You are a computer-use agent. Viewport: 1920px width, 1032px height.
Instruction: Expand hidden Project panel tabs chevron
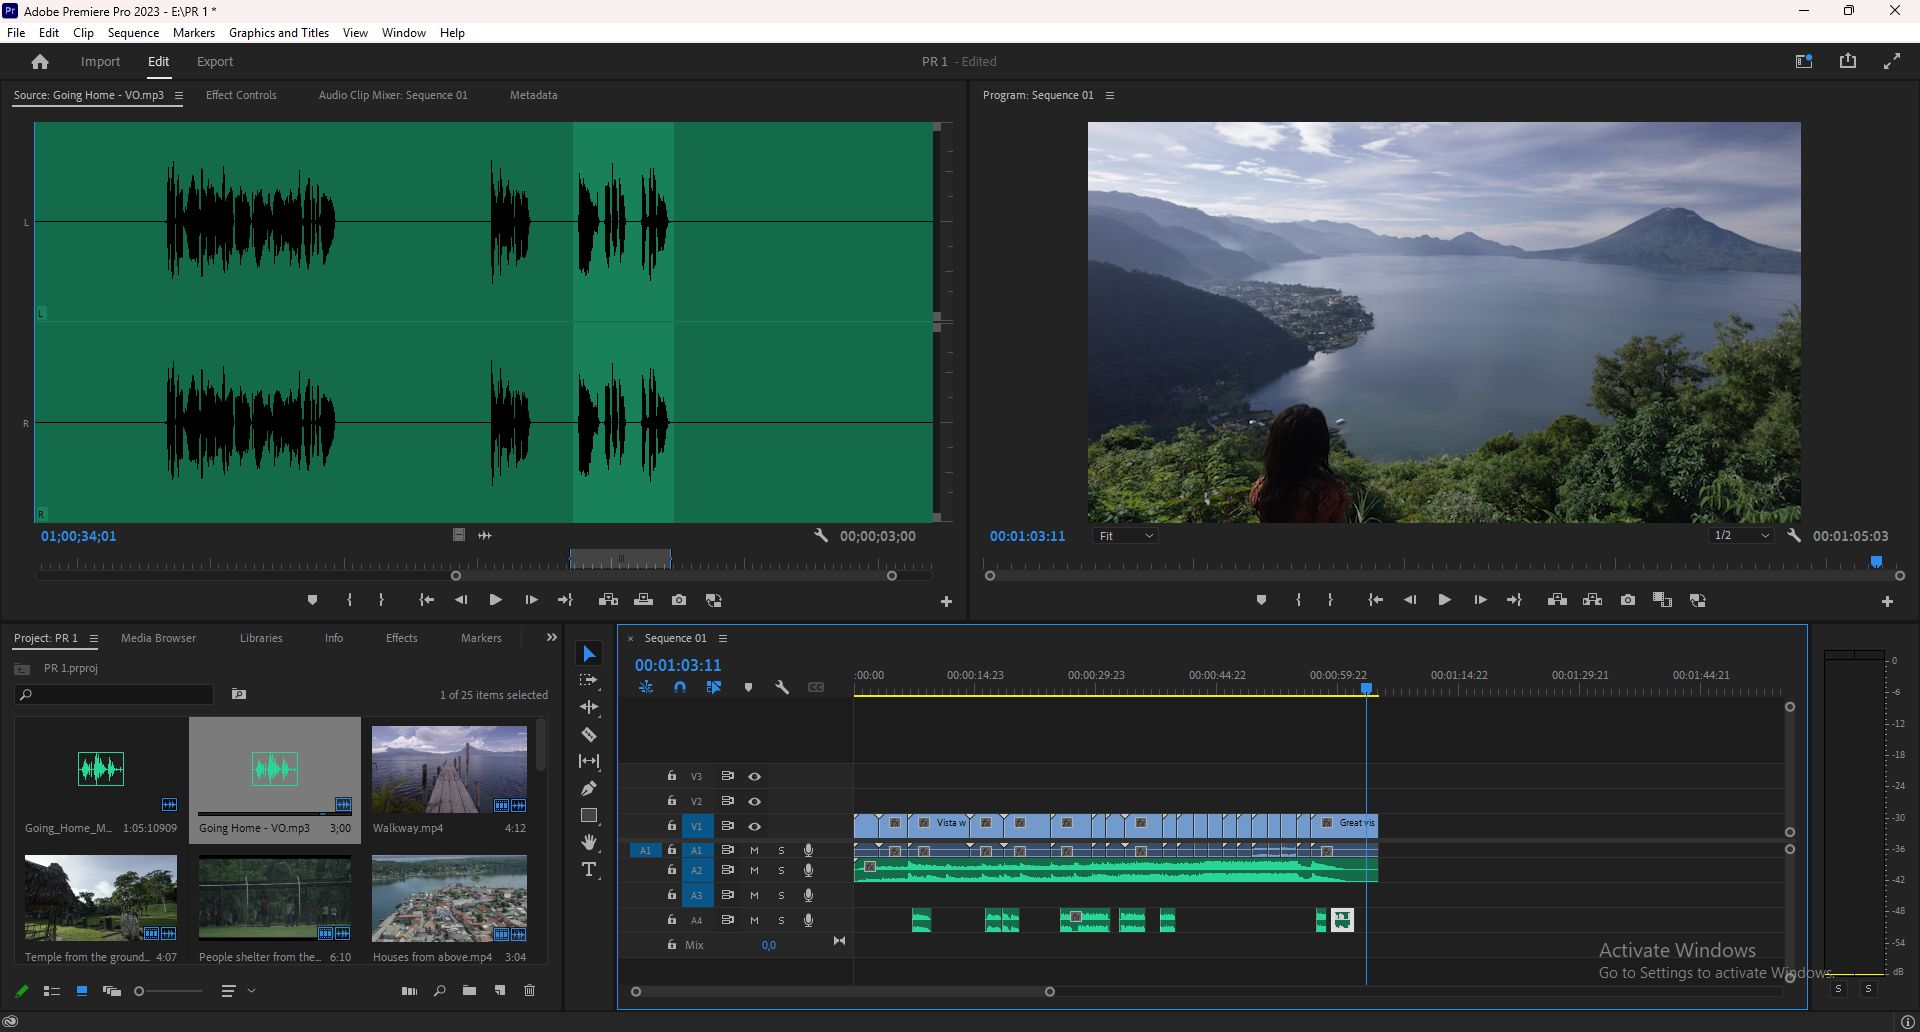551,637
